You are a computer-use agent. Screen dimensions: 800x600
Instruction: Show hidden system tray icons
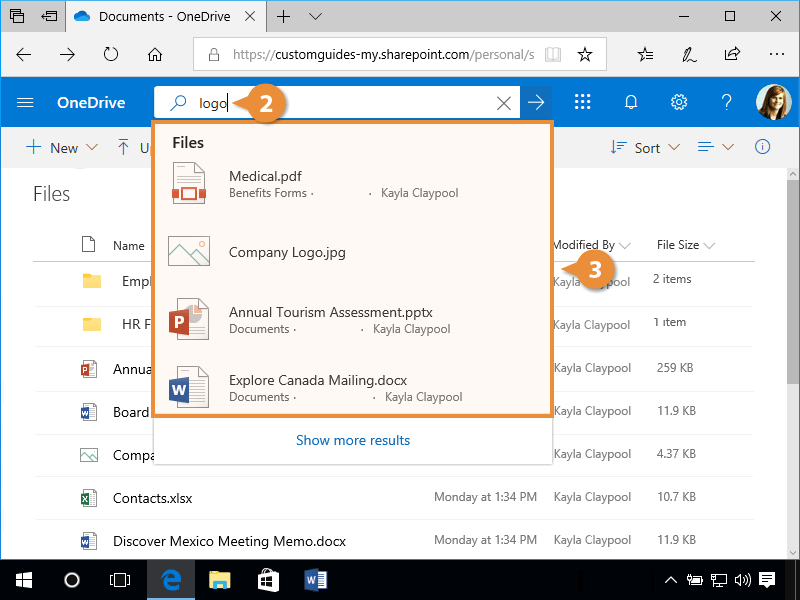(671, 580)
